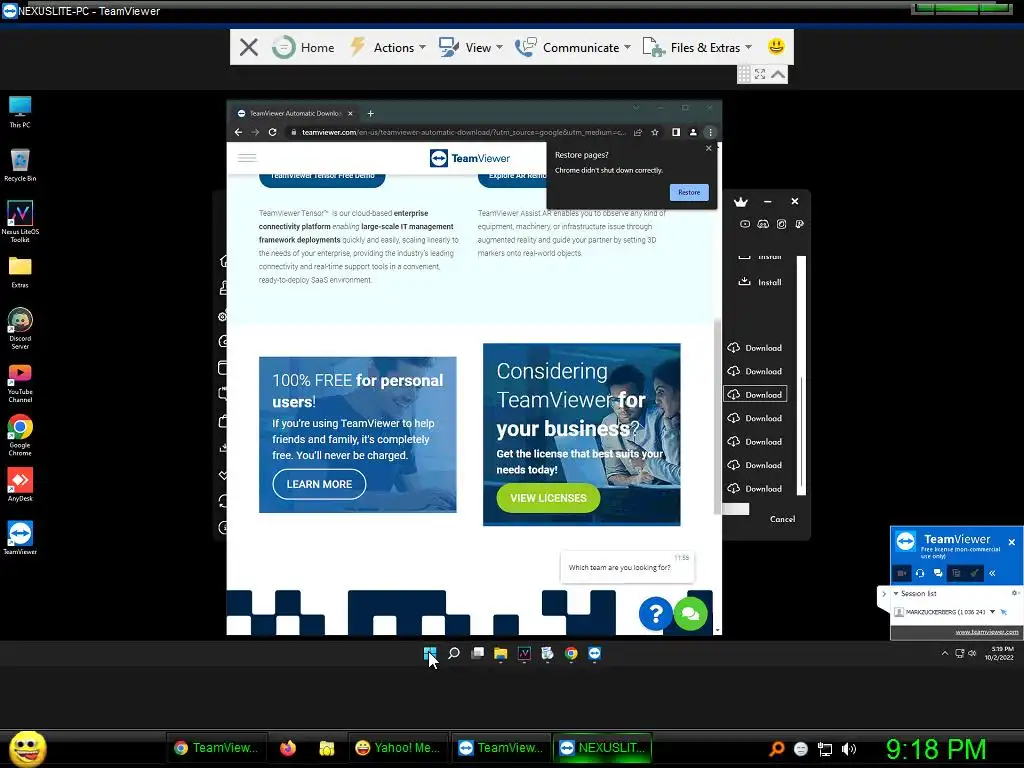Click the webpage vertical scrollbar in Chrome
Screen dimensions: 1024x768
tap(718, 416)
